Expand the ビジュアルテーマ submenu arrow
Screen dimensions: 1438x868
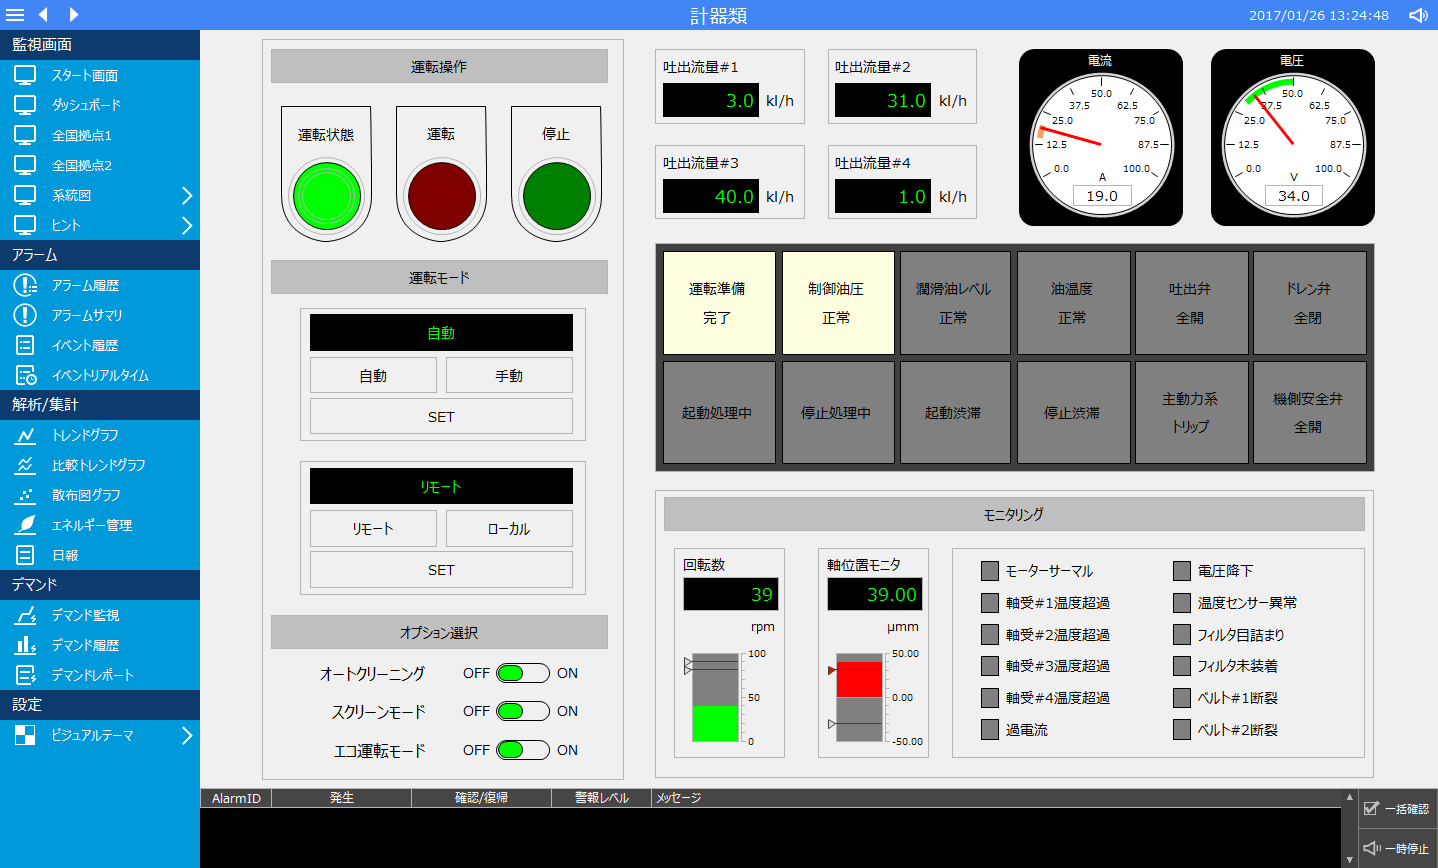pyautogui.click(x=186, y=735)
